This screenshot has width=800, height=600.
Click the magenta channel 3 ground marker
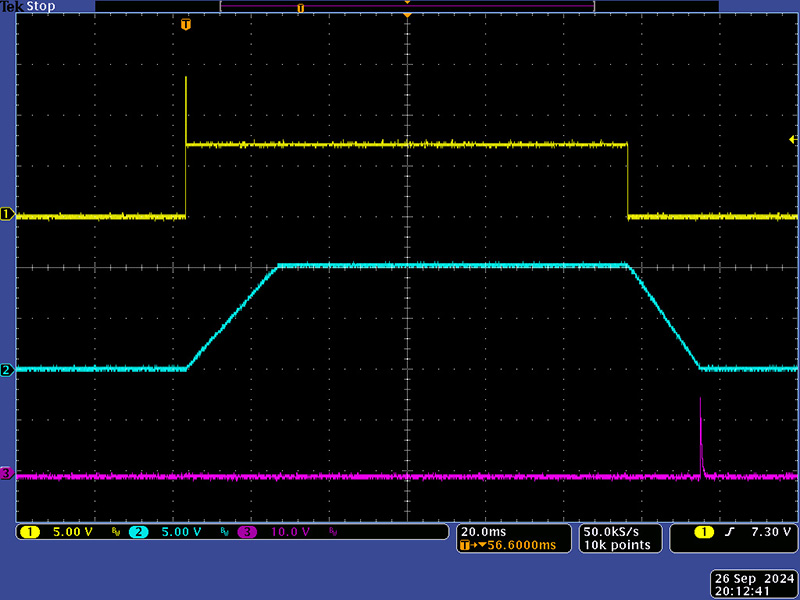7,473
